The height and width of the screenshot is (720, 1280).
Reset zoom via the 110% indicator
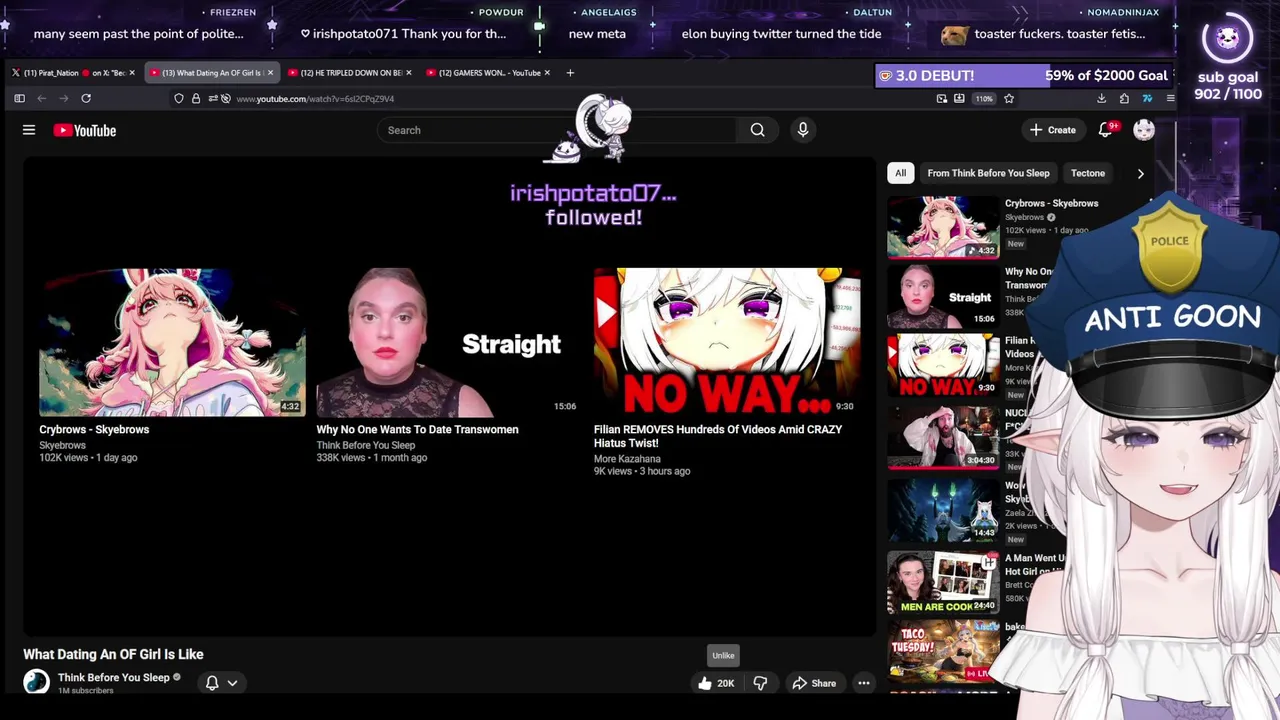coord(984,98)
